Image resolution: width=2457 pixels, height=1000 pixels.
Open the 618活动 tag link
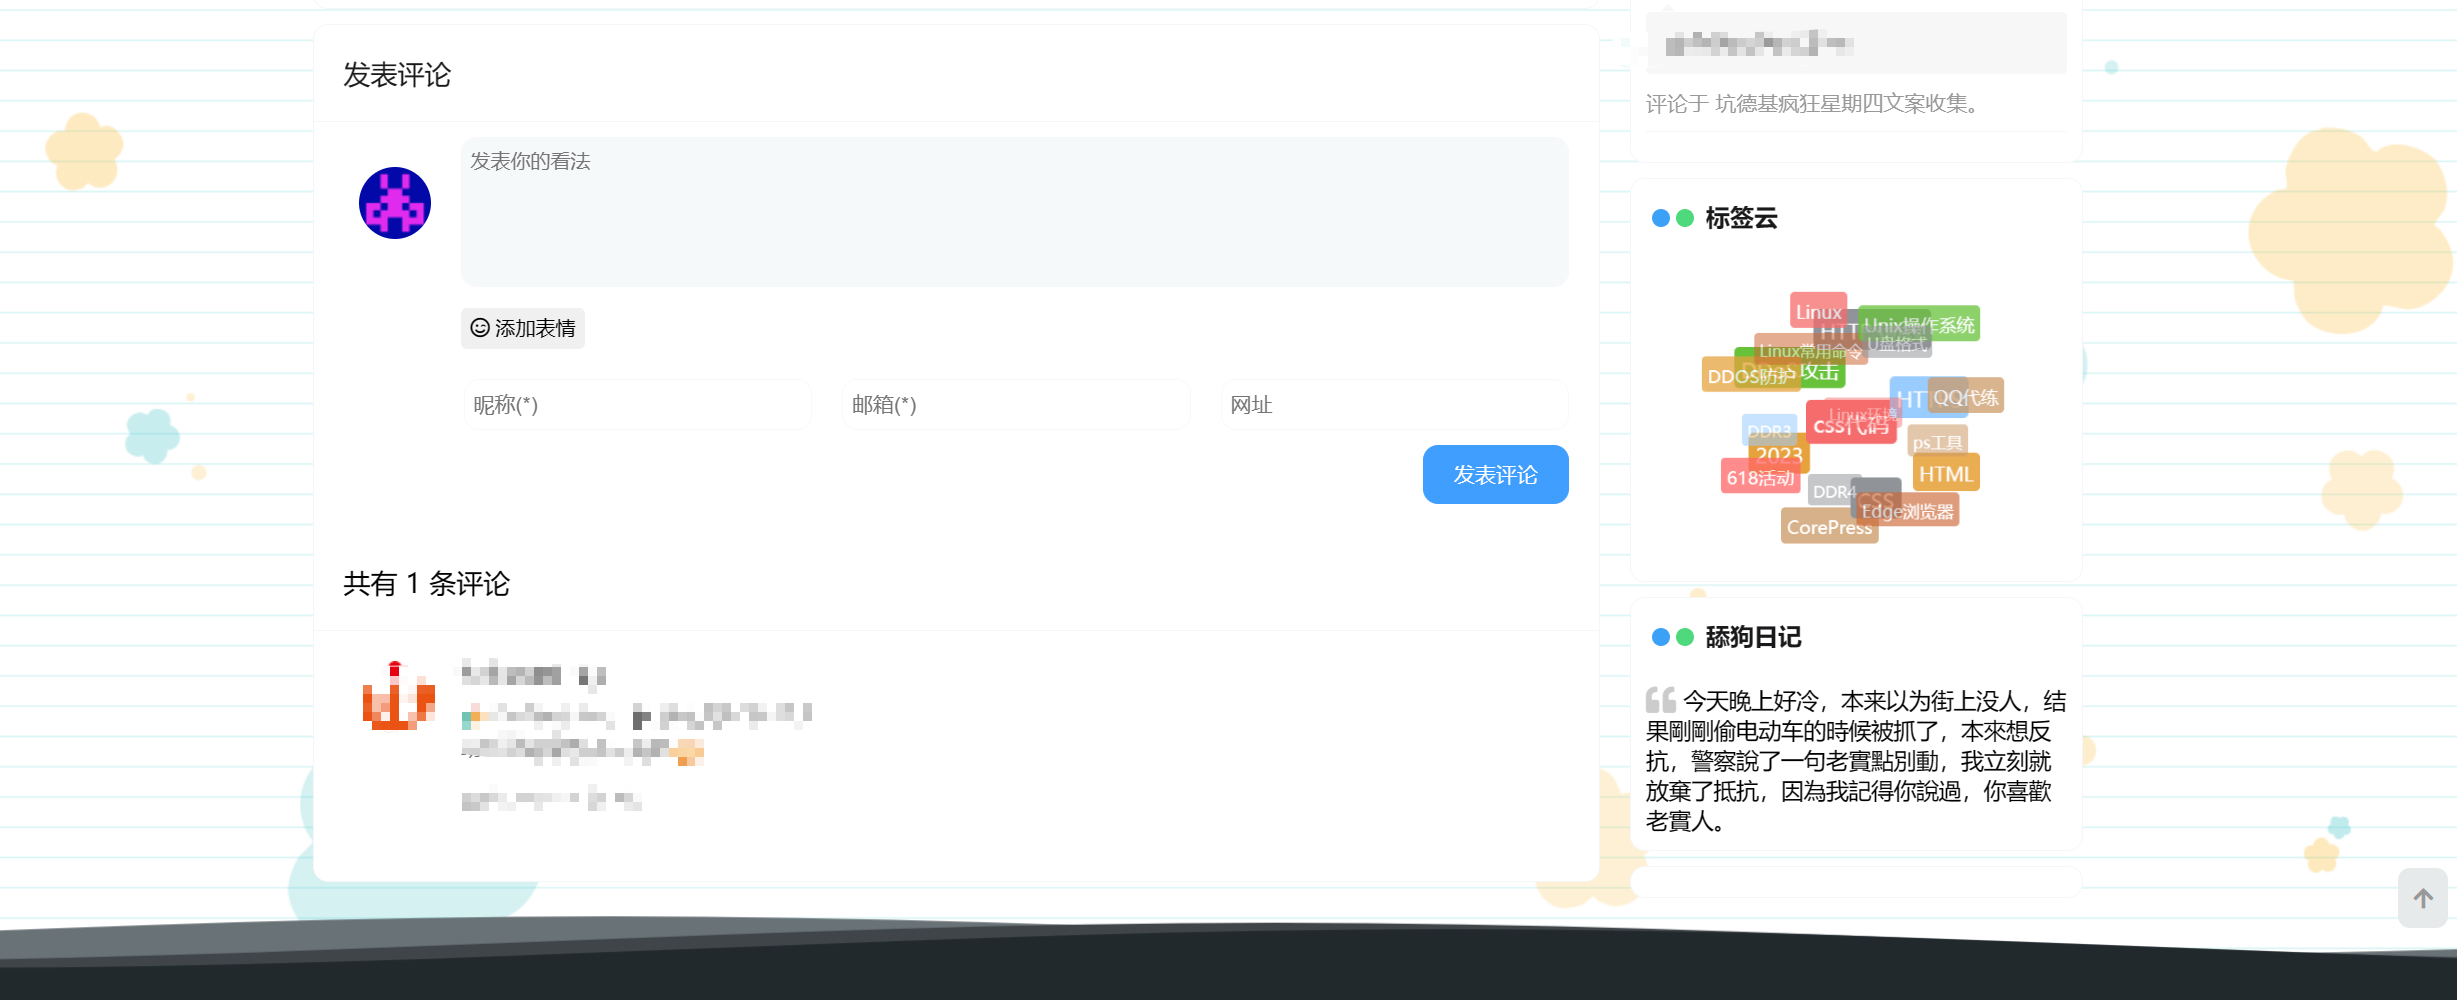click(1760, 478)
